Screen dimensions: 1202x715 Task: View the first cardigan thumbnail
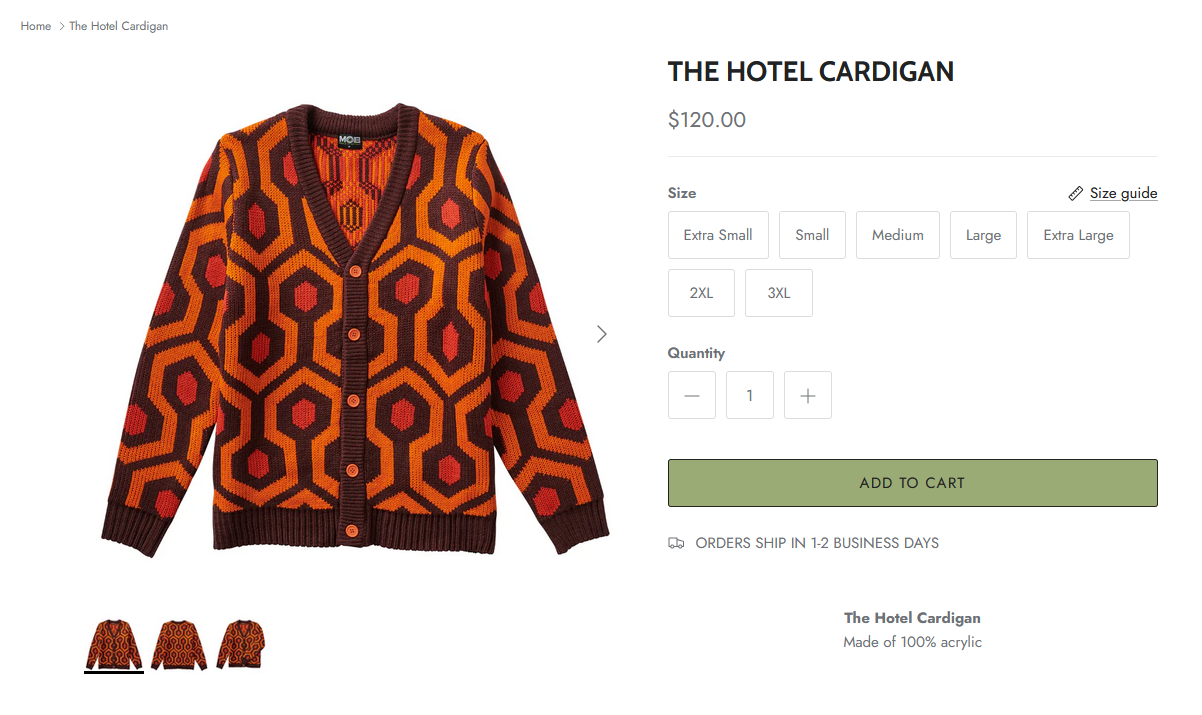coord(114,645)
